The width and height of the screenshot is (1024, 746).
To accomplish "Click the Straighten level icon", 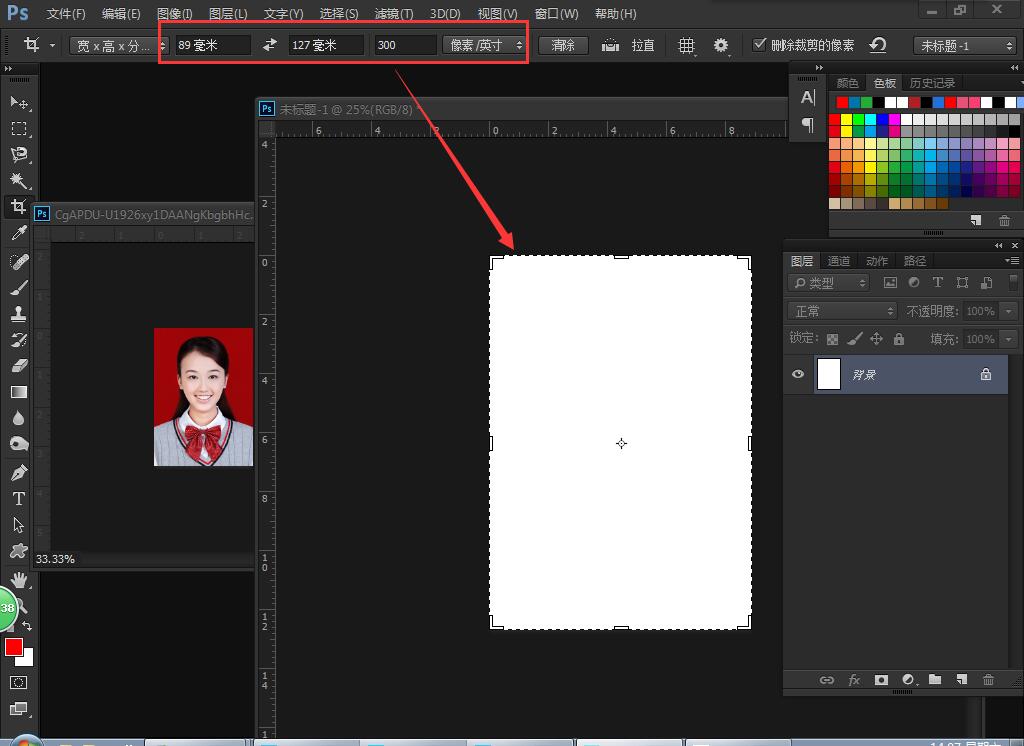I will point(610,45).
